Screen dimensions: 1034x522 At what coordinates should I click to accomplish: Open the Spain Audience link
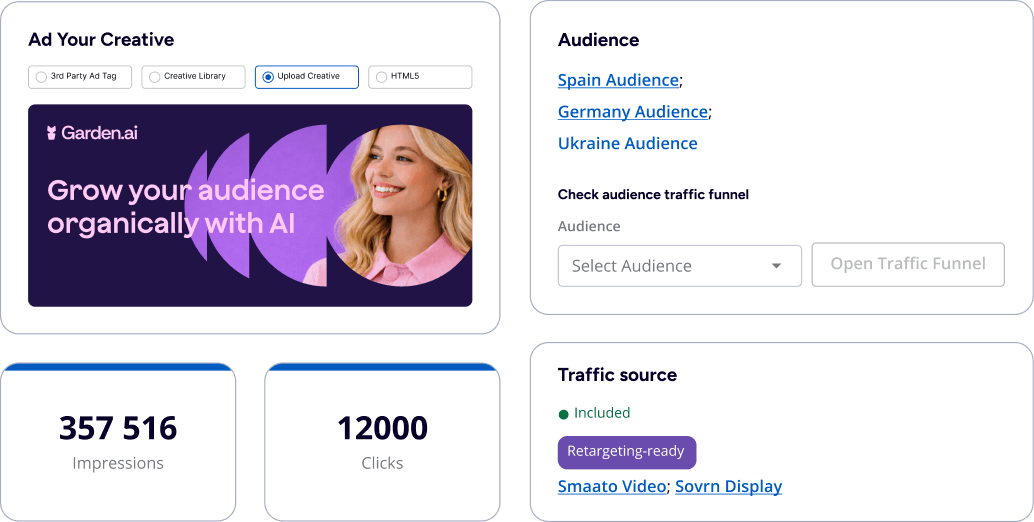[618, 80]
